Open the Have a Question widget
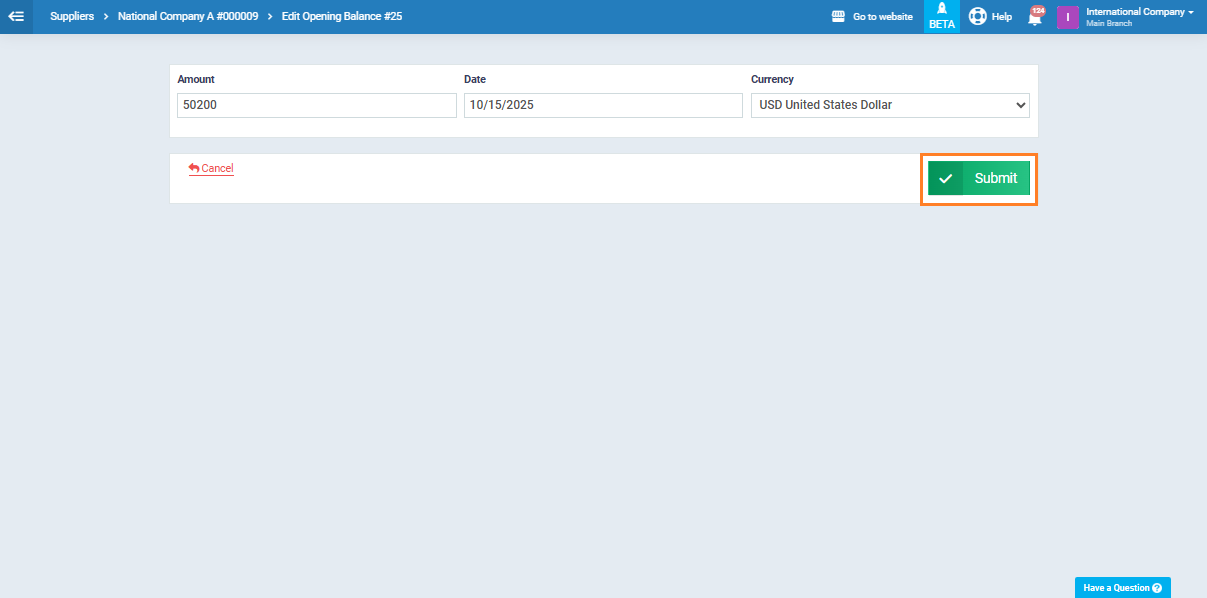The width and height of the screenshot is (1207, 598). (1116, 588)
